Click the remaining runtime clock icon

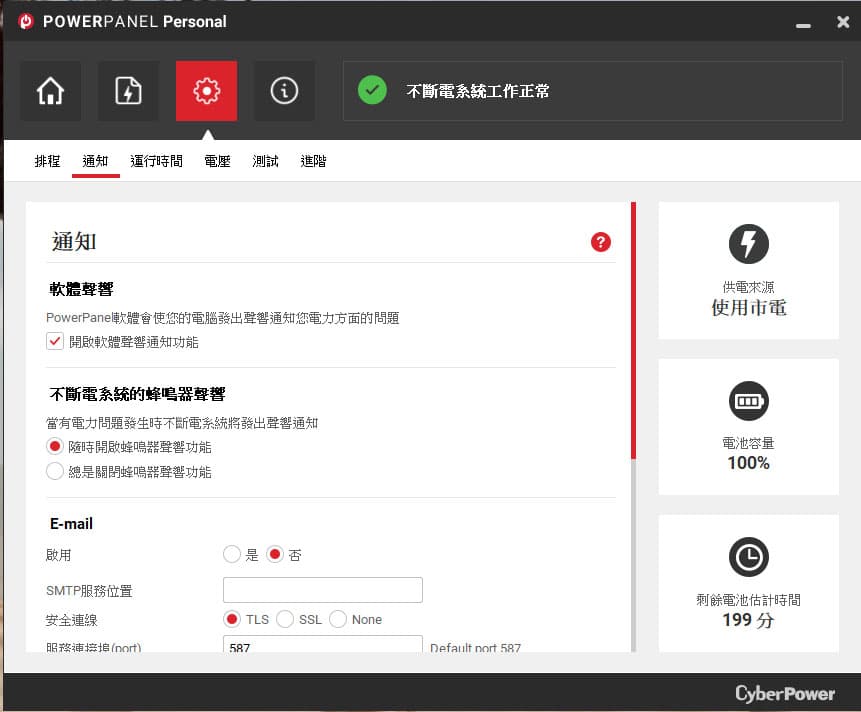748,557
